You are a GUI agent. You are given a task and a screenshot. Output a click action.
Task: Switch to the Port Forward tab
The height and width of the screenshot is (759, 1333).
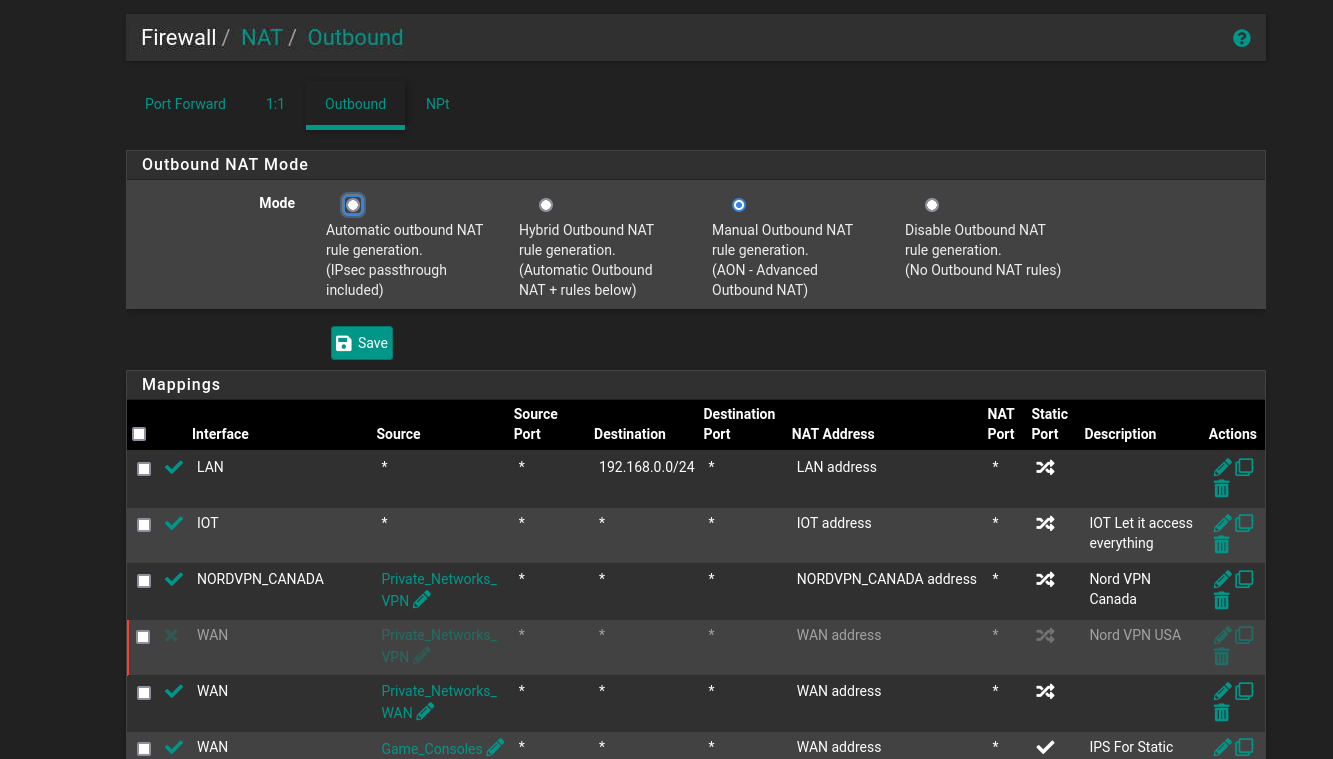click(185, 104)
